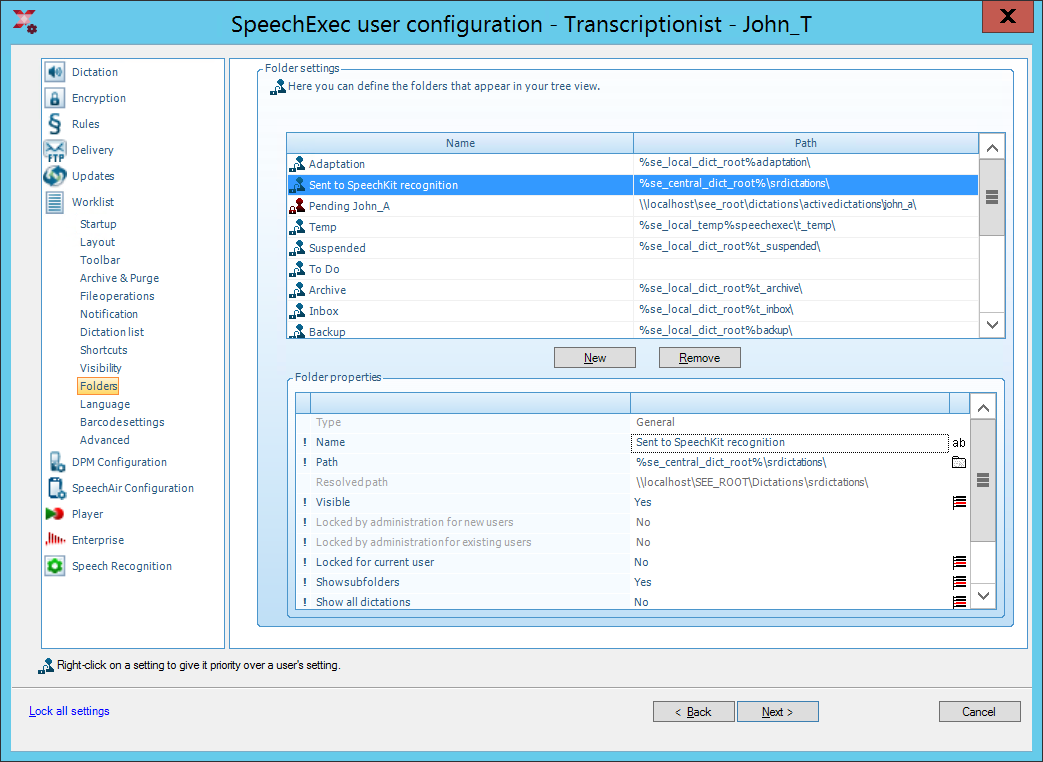Click Pending John_A path cell
The height and width of the screenshot is (762, 1043).
[x=806, y=204]
